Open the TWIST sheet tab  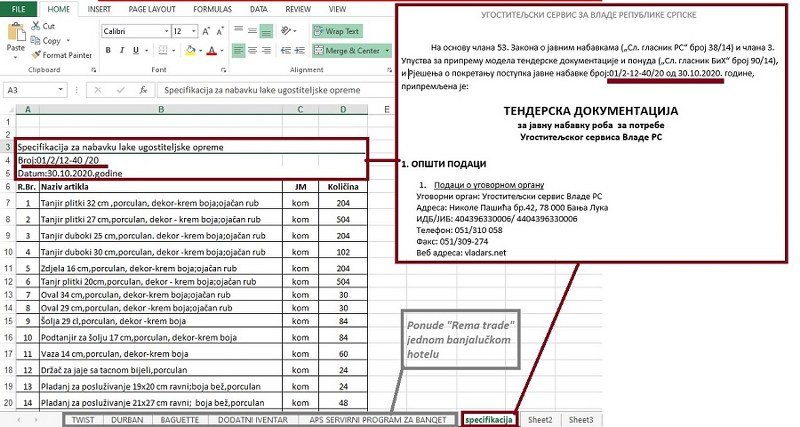[x=83, y=420]
